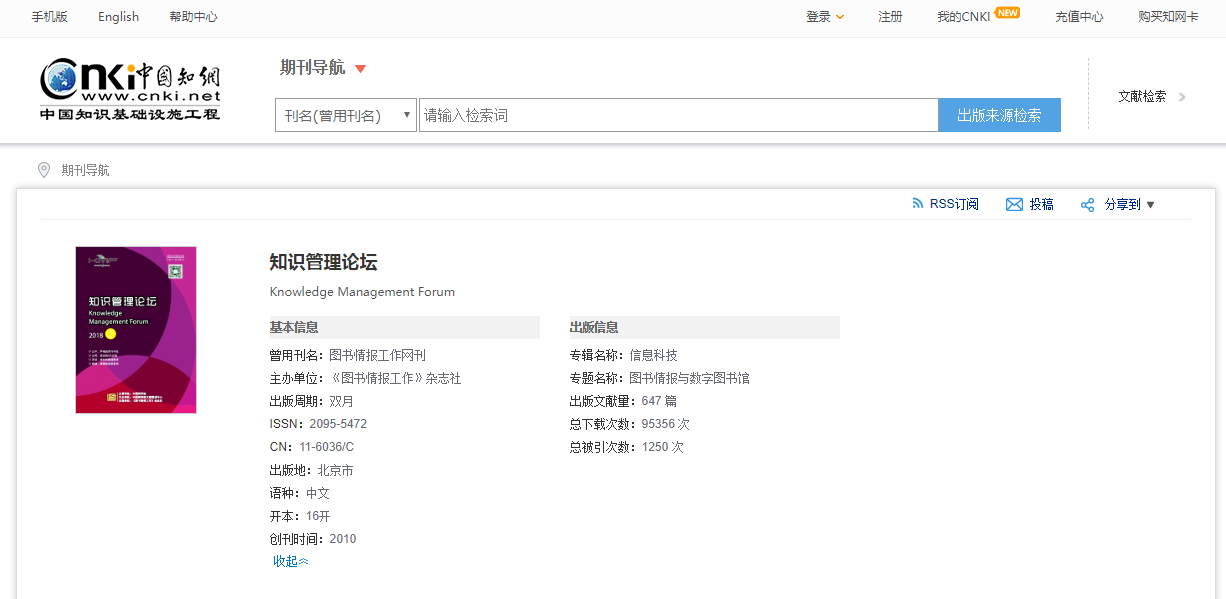Click the share network icon

1088,205
